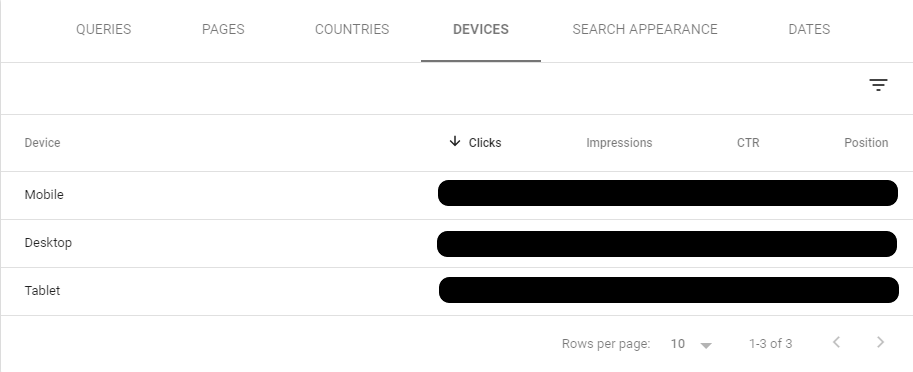This screenshot has width=913, height=372.
Task: Click the Device column header
Action: pos(42,143)
